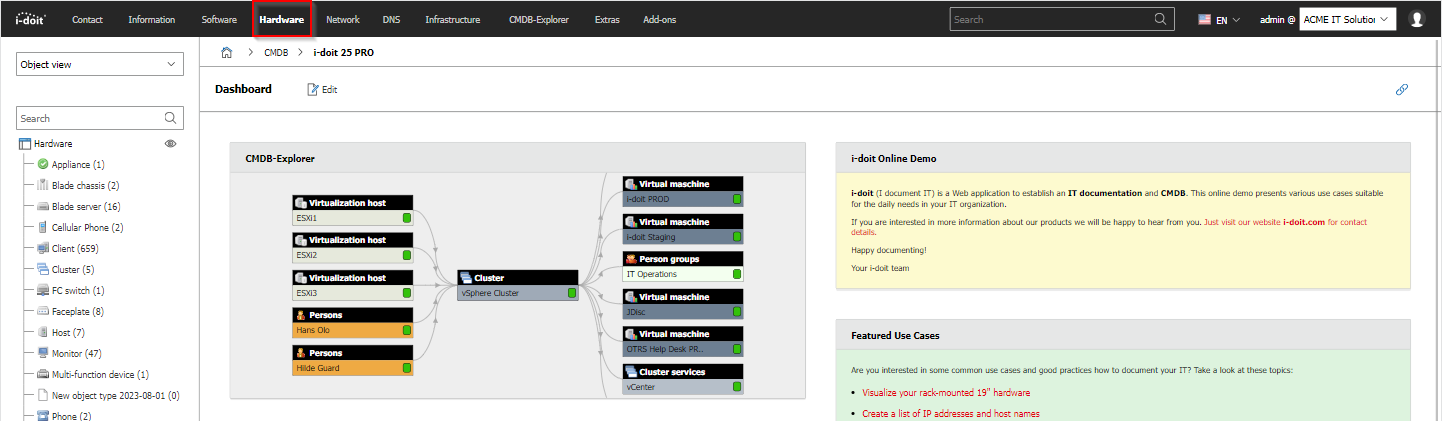Click the IT Operations person groups icon
The height and width of the screenshot is (421, 1442).
[x=631, y=259]
